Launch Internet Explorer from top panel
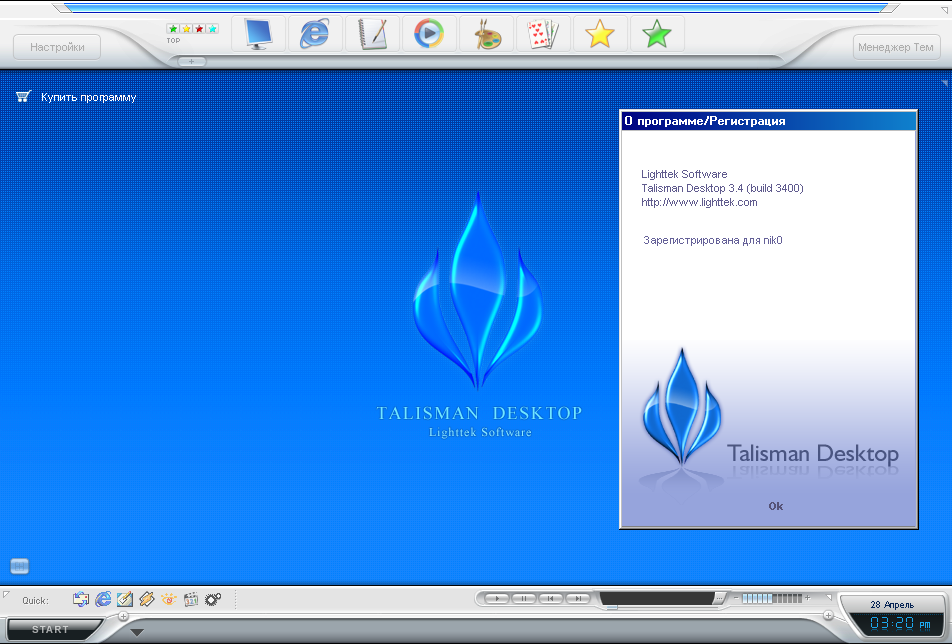Viewport: 952px width, 644px height. (x=316, y=34)
